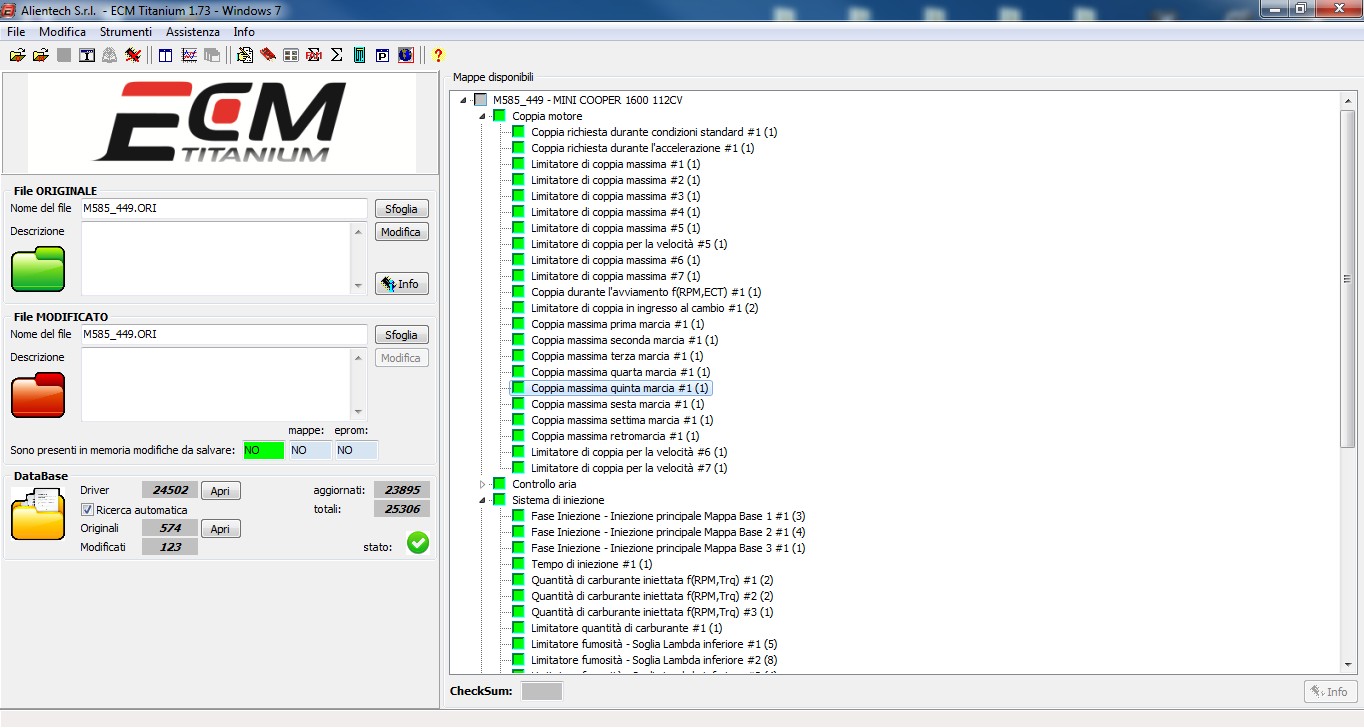Click the red eprom chip toolbar icon
The width and height of the screenshot is (1364, 728).
pyautogui.click(x=267, y=55)
